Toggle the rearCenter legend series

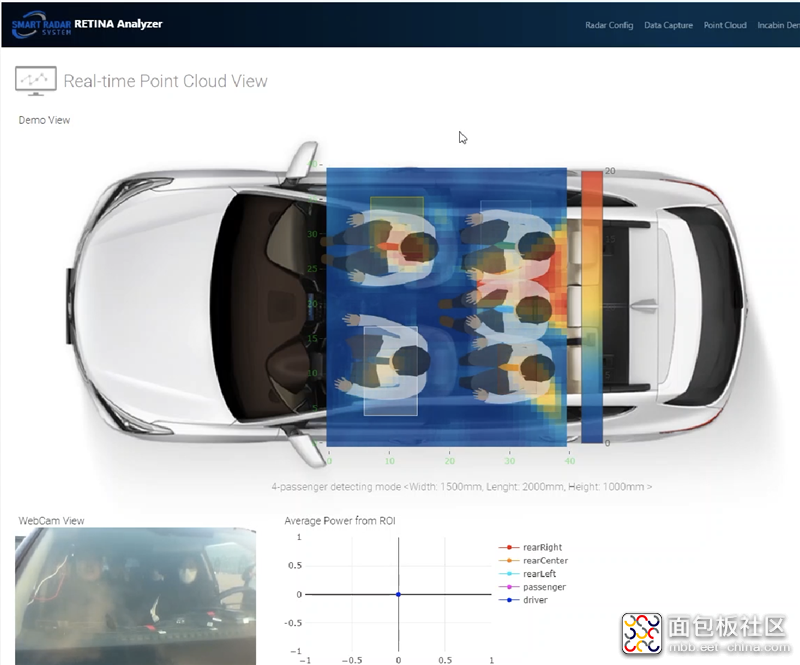[x=533, y=560]
